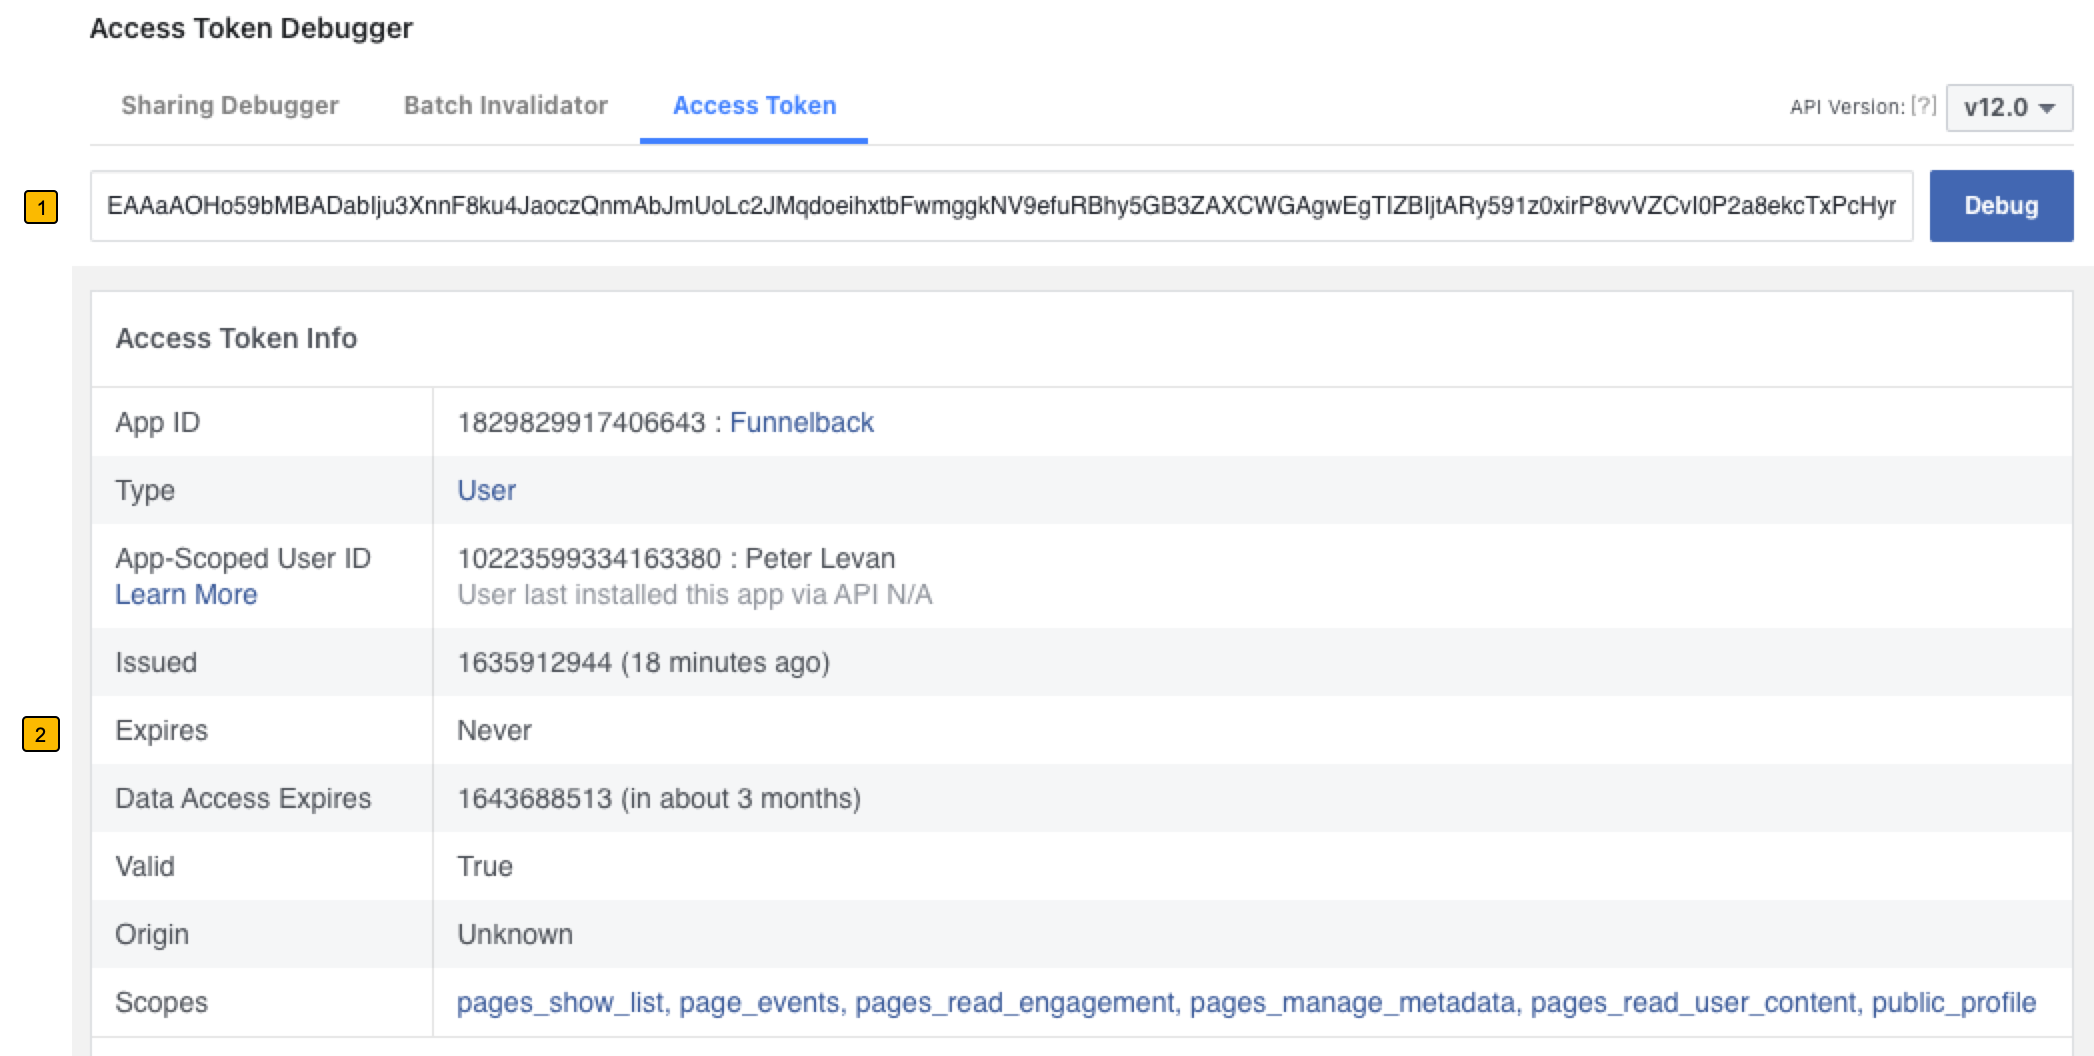Viewport: 2094px width, 1056px height.
Task: Click the User token type link
Action: [486, 490]
